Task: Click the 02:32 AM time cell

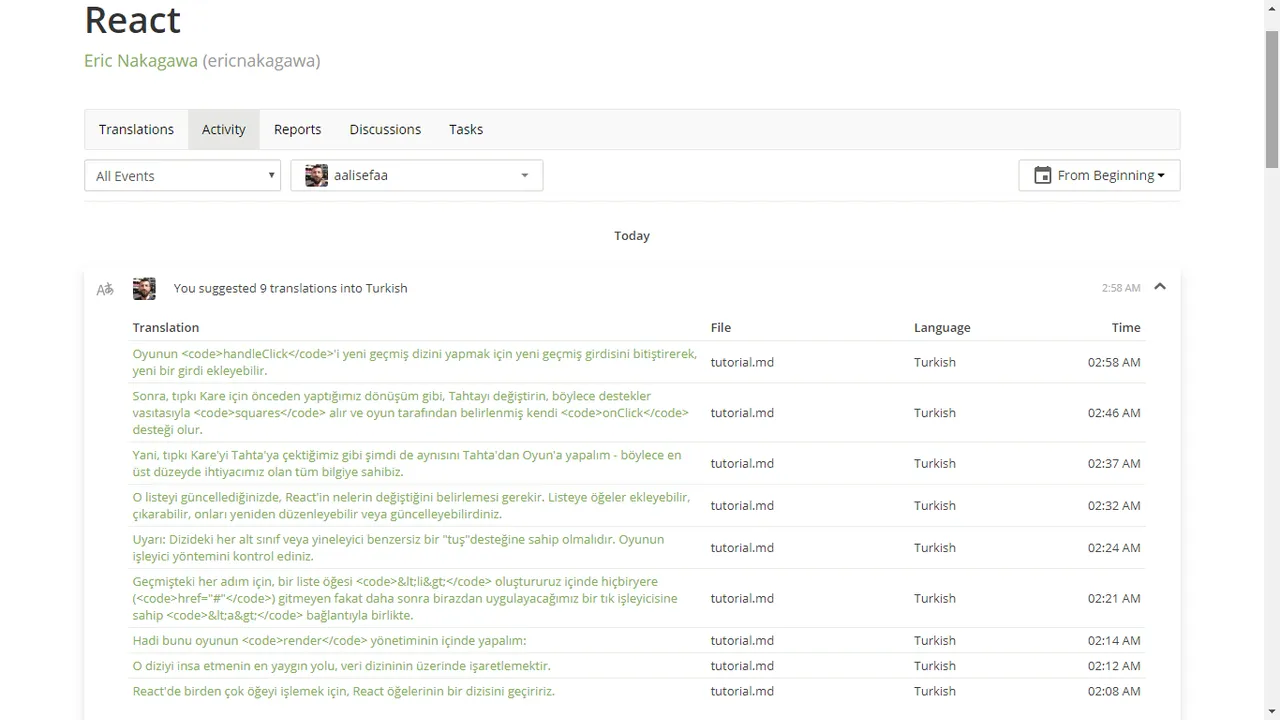Action: pyautogui.click(x=1114, y=505)
